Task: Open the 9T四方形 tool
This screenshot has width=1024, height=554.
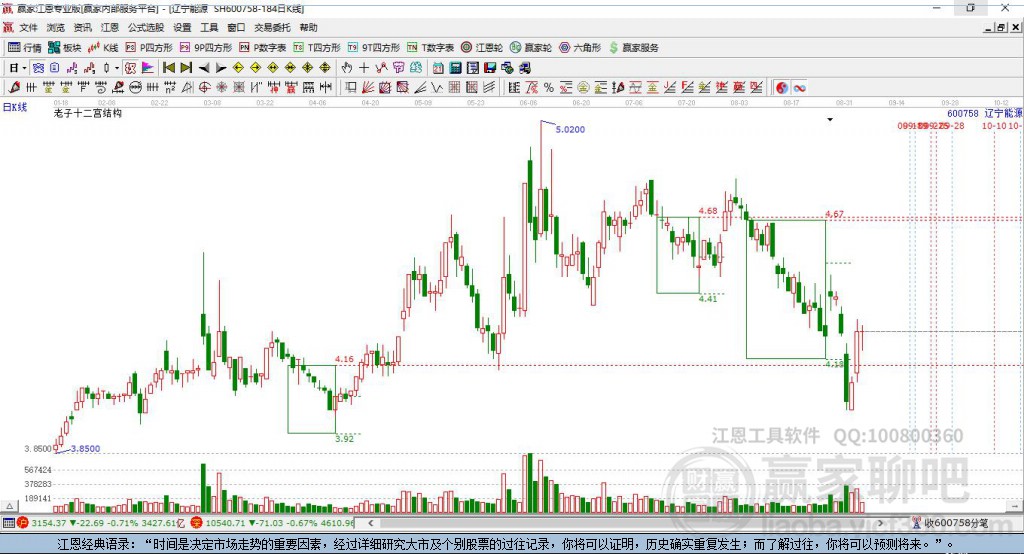Action: tap(374, 48)
